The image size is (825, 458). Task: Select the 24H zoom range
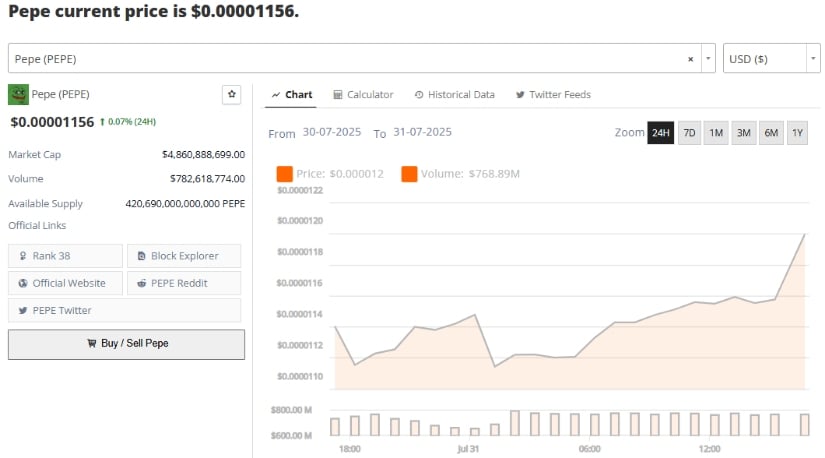click(660, 133)
